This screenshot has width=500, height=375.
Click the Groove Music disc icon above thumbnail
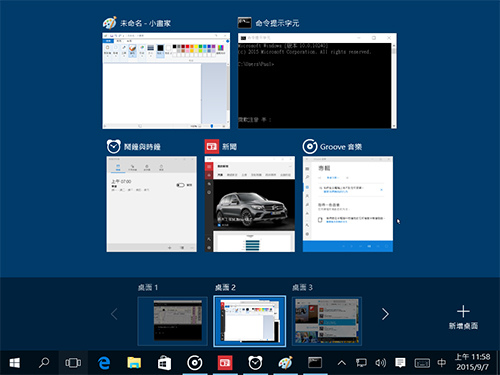(x=310, y=147)
